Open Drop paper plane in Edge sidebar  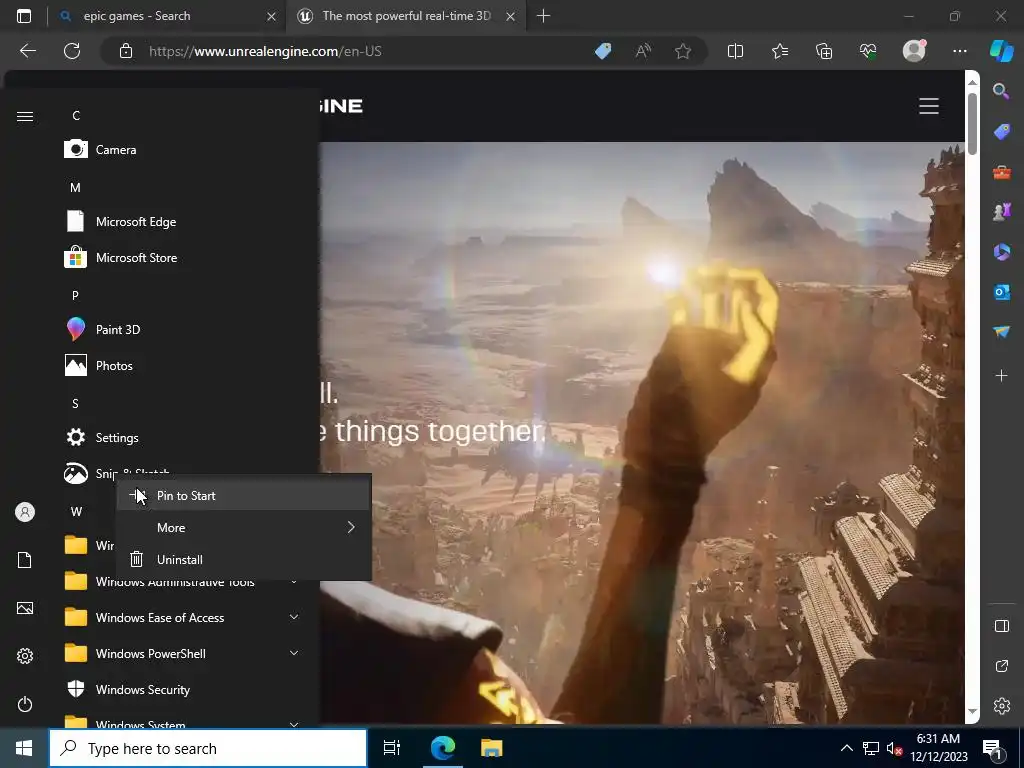tap(1001, 332)
